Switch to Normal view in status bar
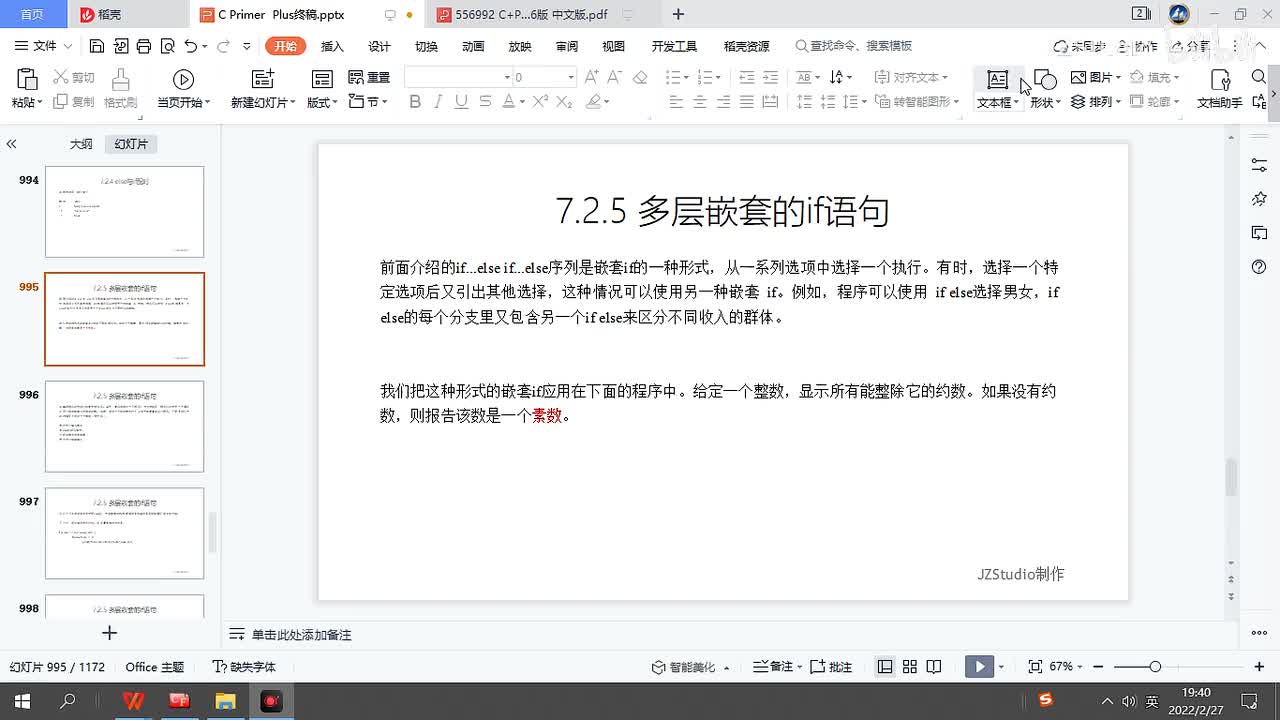This screenshot has height=720, width=1280. 885,667
